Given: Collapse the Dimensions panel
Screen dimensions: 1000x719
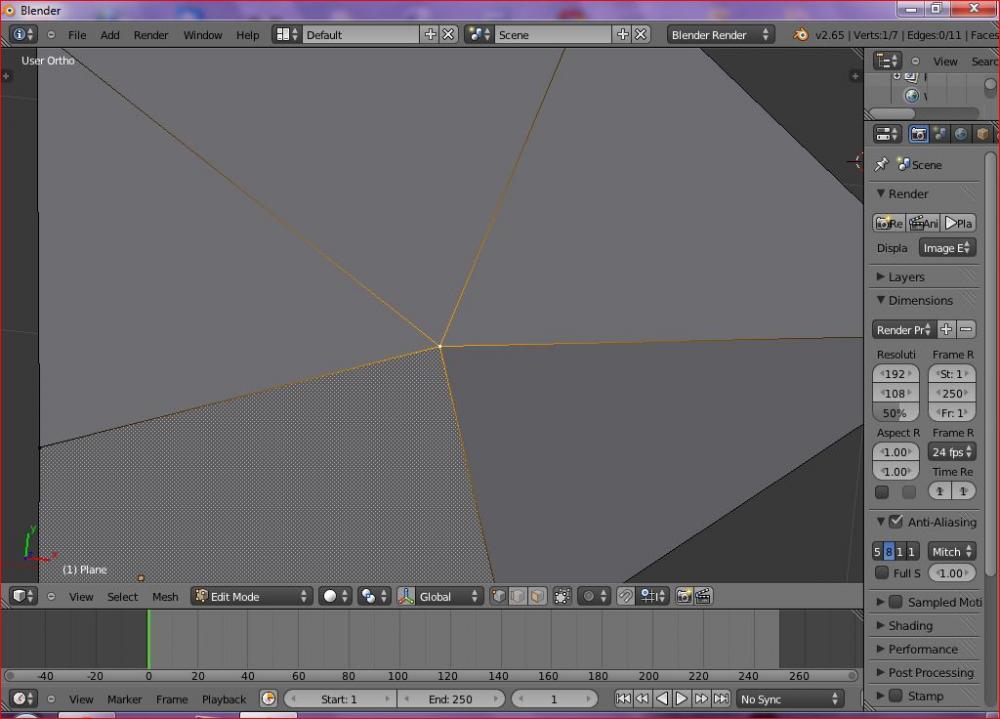Looking at the screenshot, I should (x=915, y=300).
